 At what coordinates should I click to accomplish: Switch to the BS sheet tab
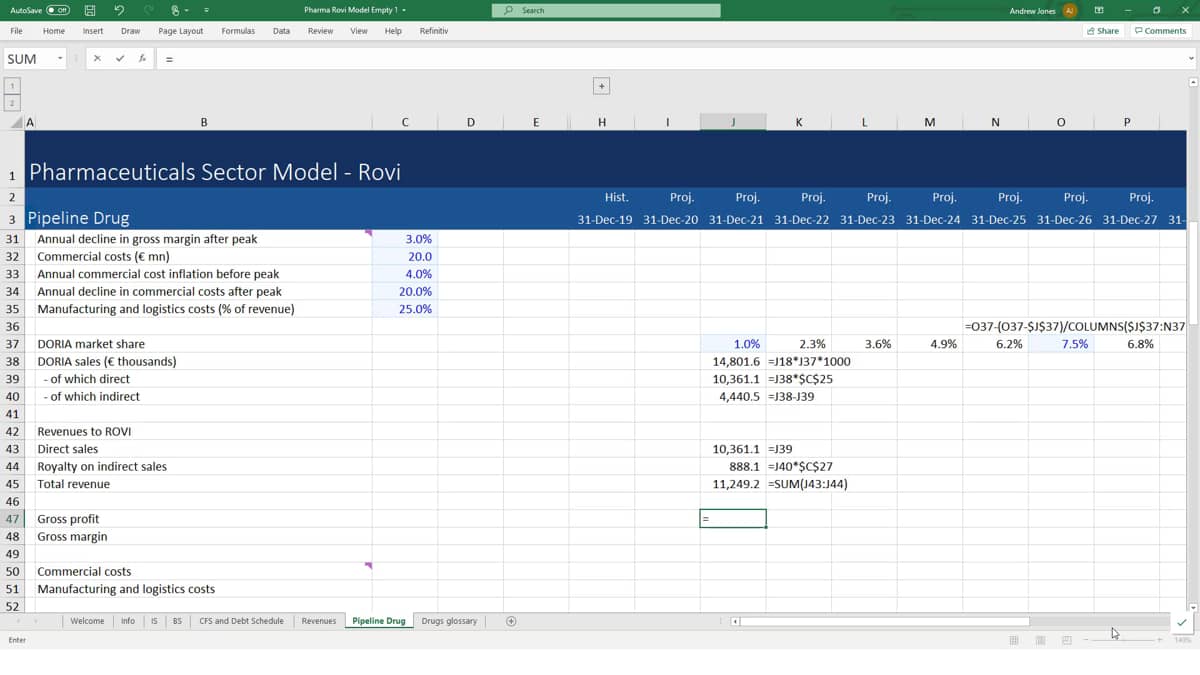[177, 621]
